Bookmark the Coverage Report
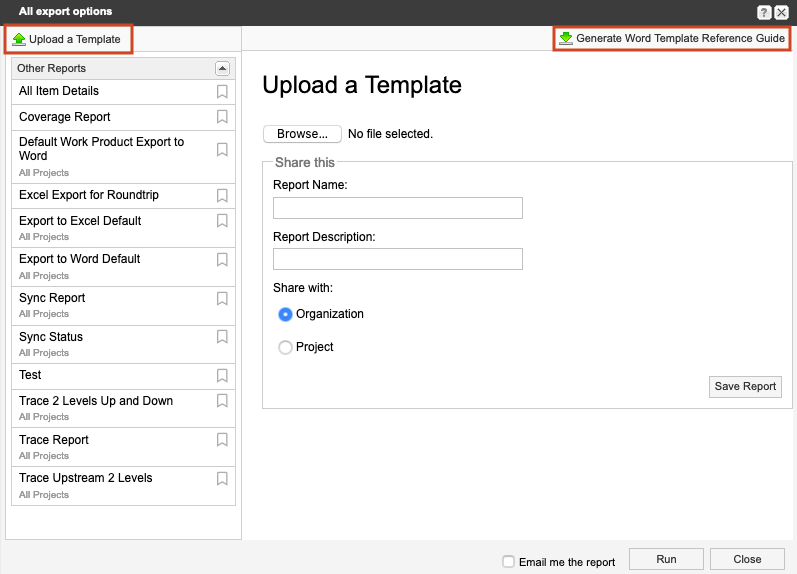797x574 pixels. [222, 117]
